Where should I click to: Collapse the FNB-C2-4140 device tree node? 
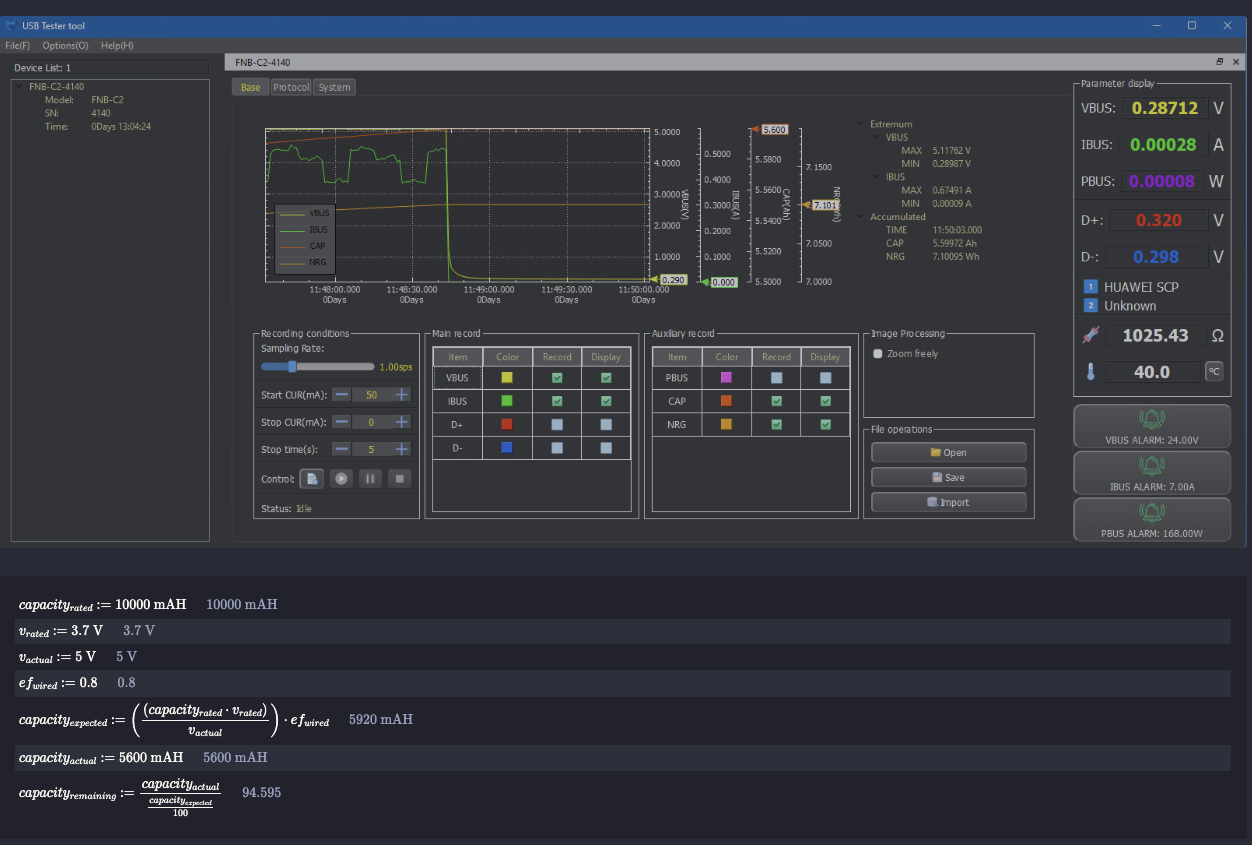point(20,87)
